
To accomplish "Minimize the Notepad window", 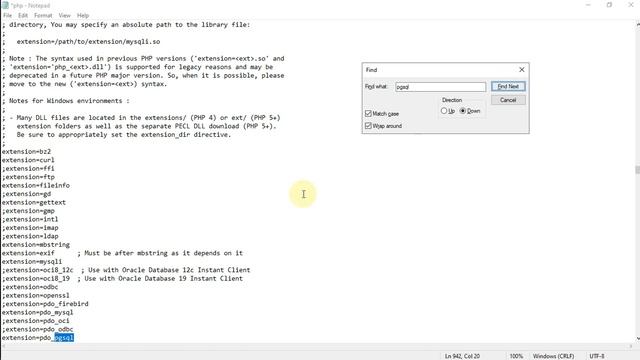I will (x=588, y=5).
